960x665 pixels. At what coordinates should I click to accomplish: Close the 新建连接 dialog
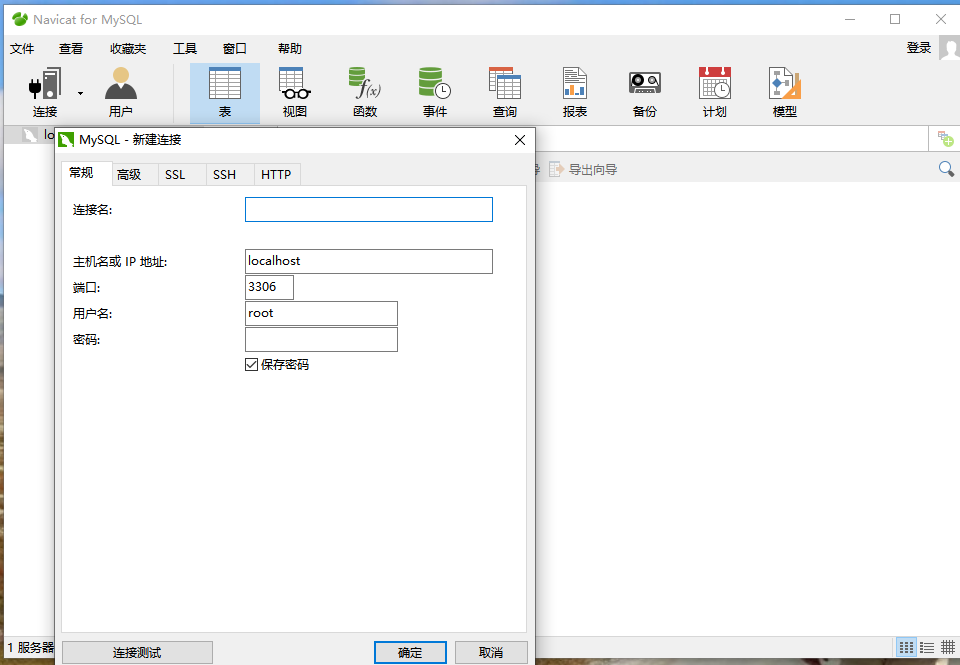(520, 140)
